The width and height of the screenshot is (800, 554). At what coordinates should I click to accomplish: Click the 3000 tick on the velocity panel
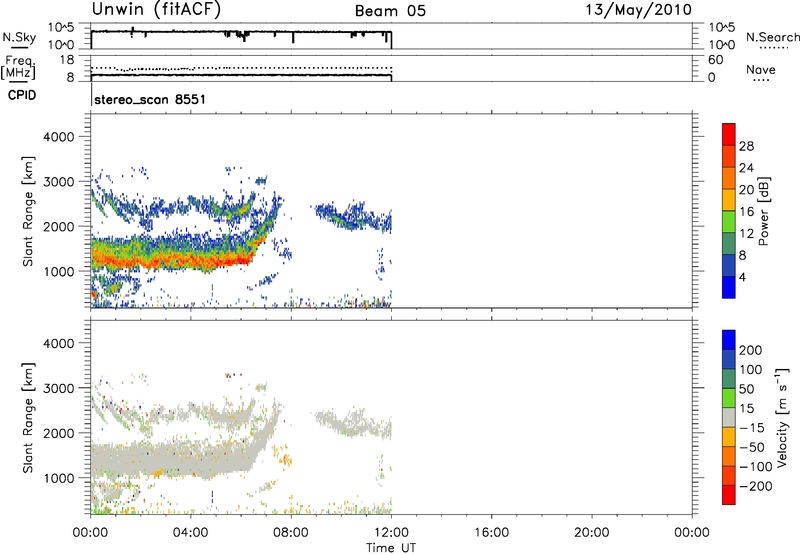tap(59, 388)
